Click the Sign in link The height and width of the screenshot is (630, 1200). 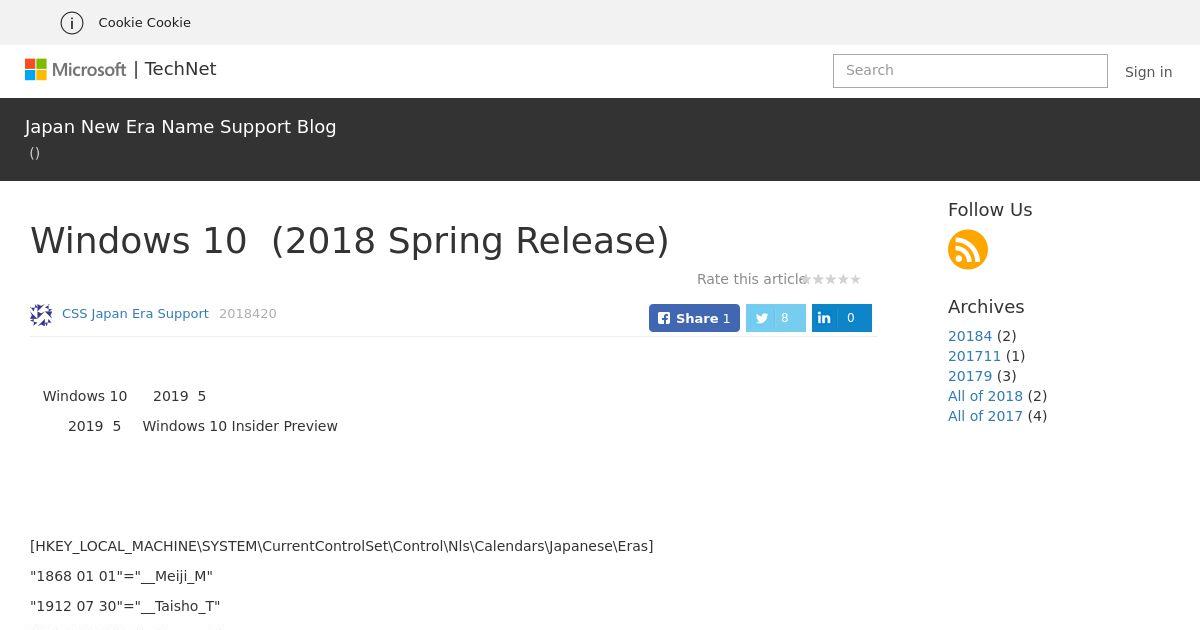[x=1148, y=72]
